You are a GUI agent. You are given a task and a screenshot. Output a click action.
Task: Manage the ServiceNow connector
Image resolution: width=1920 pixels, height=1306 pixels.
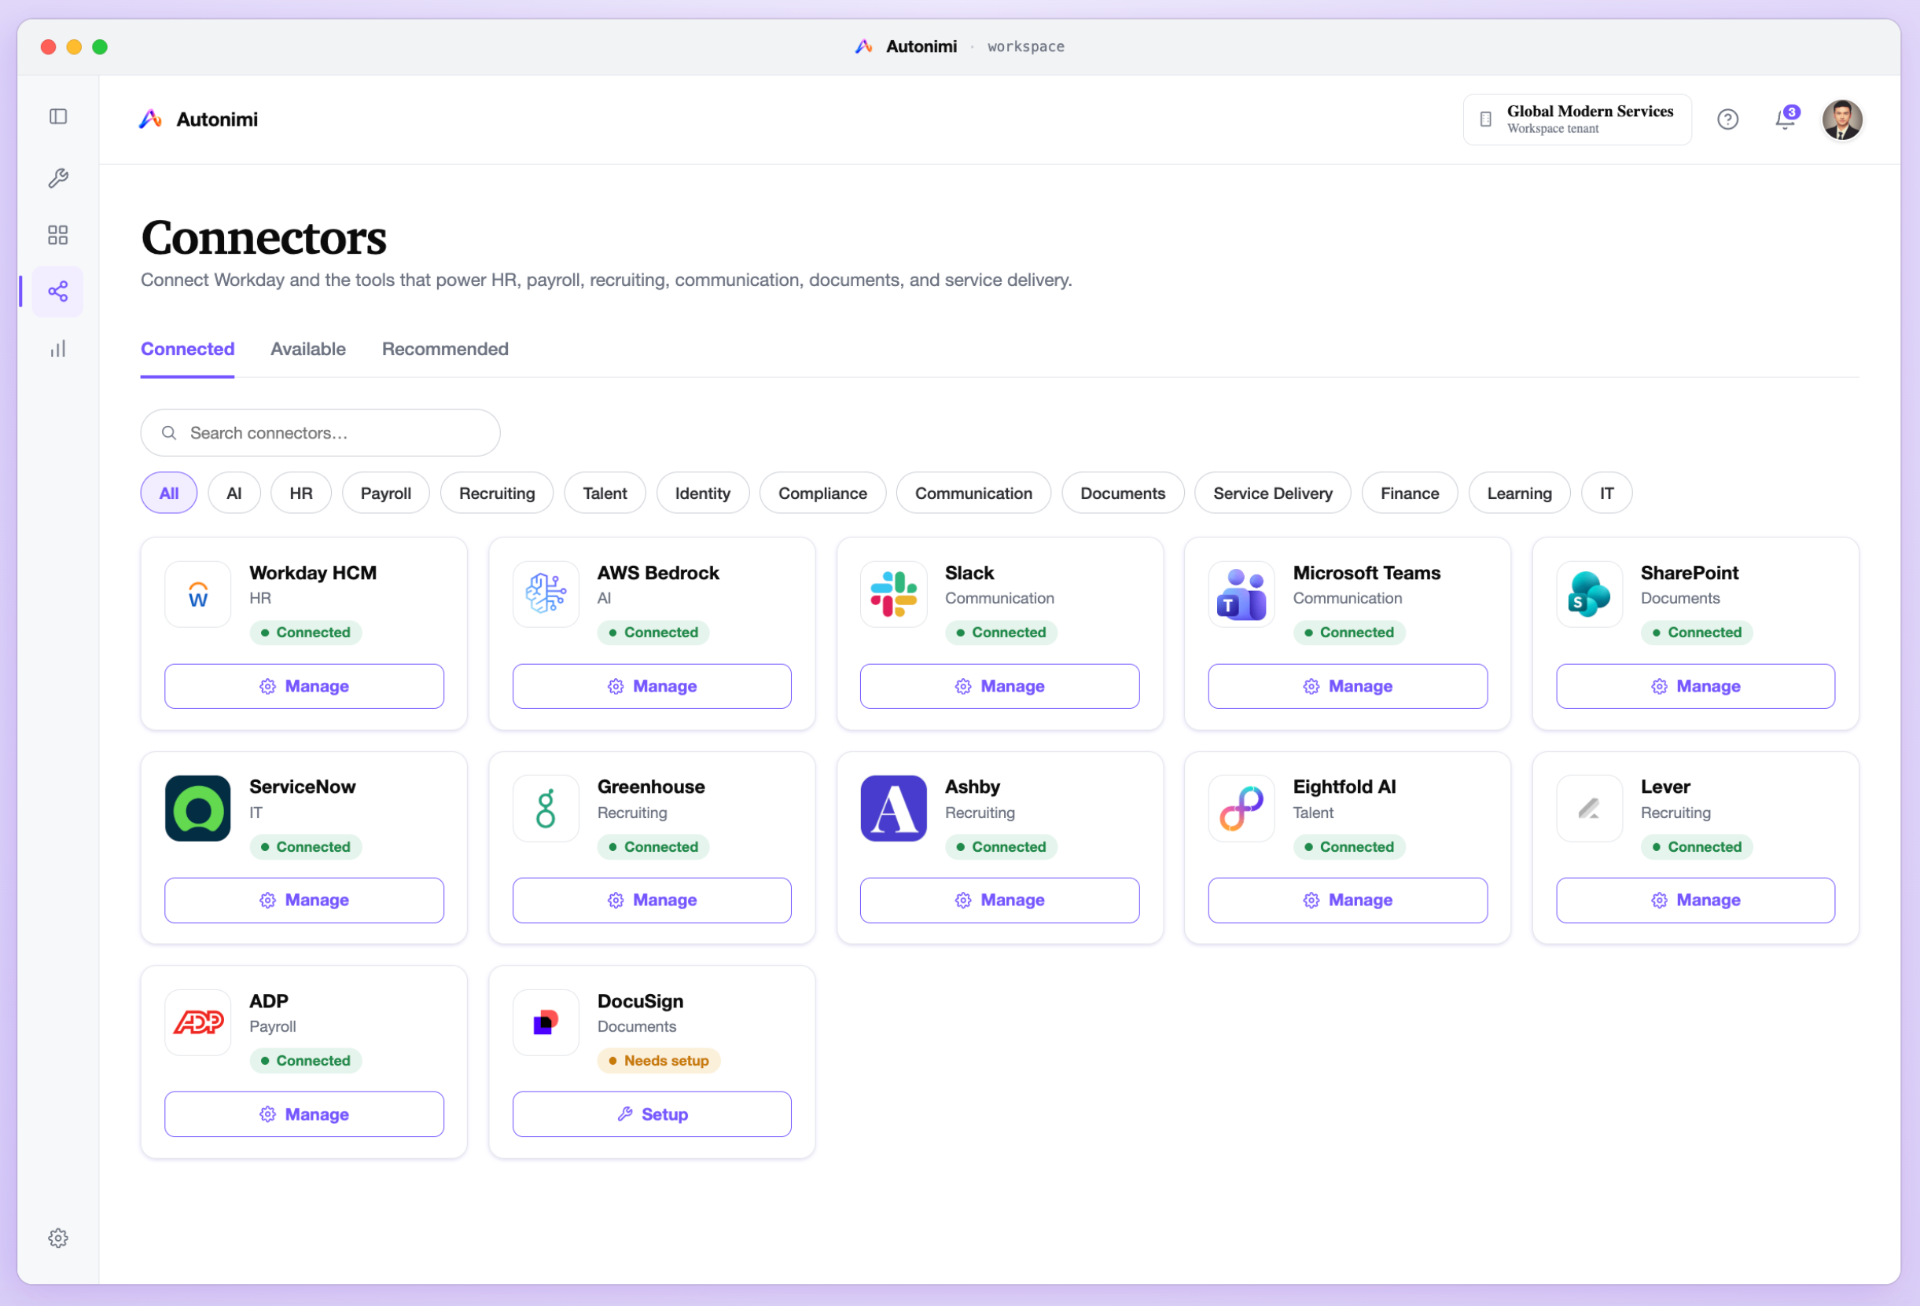[304, 900]
